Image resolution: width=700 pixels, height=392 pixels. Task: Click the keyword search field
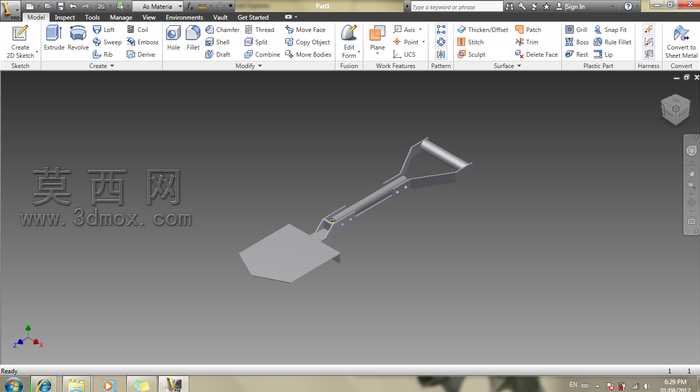pos(457,7)
